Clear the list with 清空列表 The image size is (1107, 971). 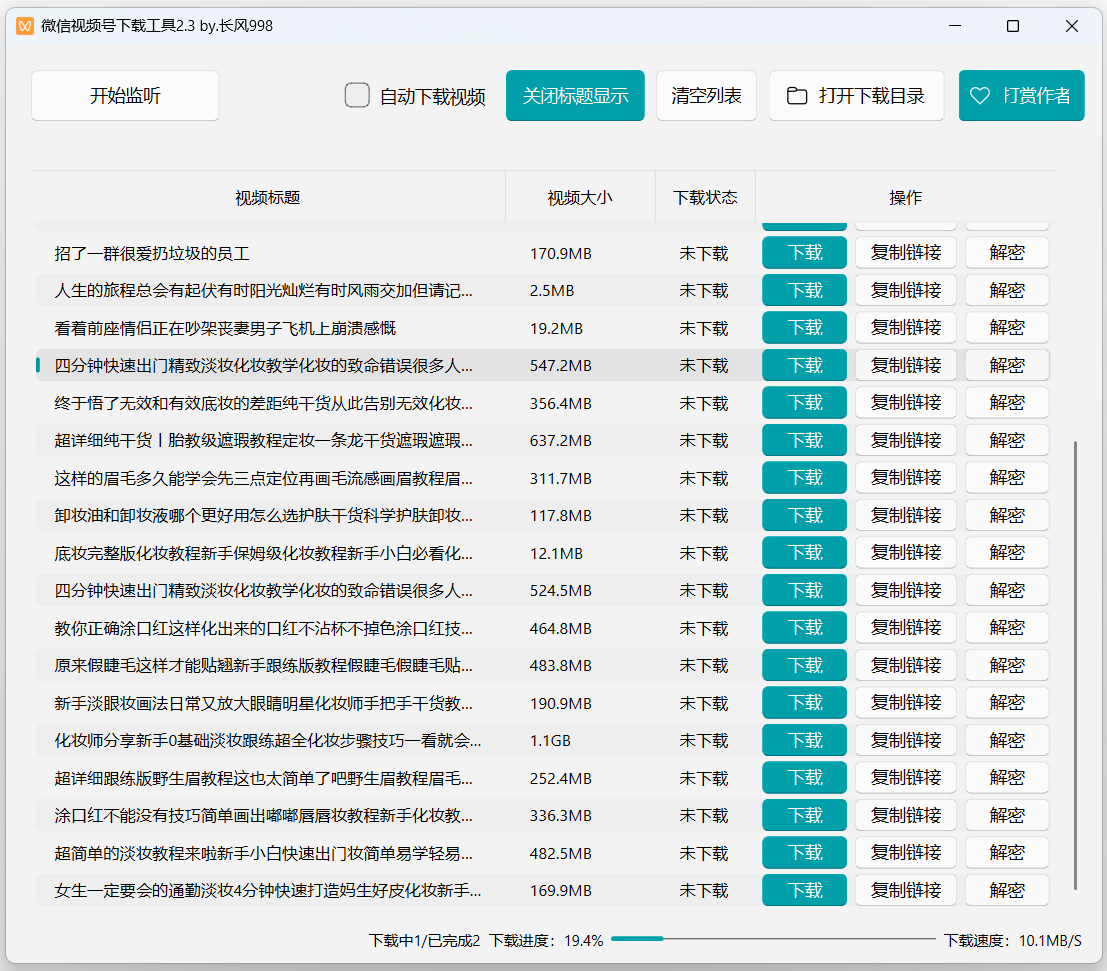[x=706, y=95]
